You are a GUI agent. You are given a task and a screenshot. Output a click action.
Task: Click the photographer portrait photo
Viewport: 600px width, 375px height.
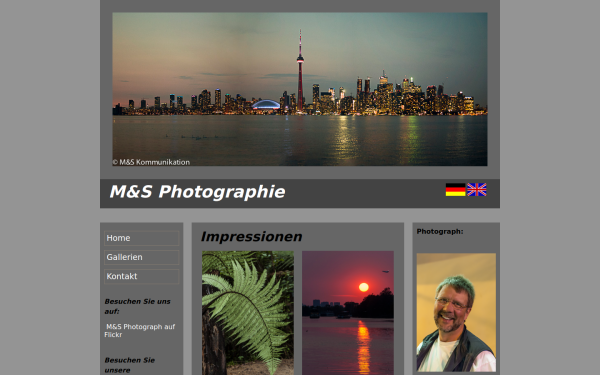point(456,312)
